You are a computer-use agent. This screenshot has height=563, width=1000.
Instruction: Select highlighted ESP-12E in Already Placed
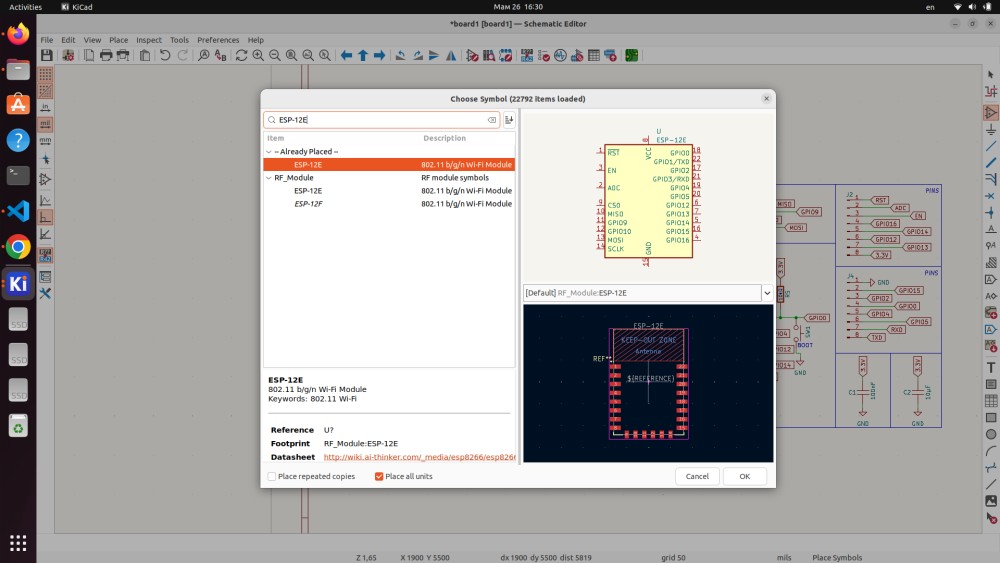pos(389,165)
